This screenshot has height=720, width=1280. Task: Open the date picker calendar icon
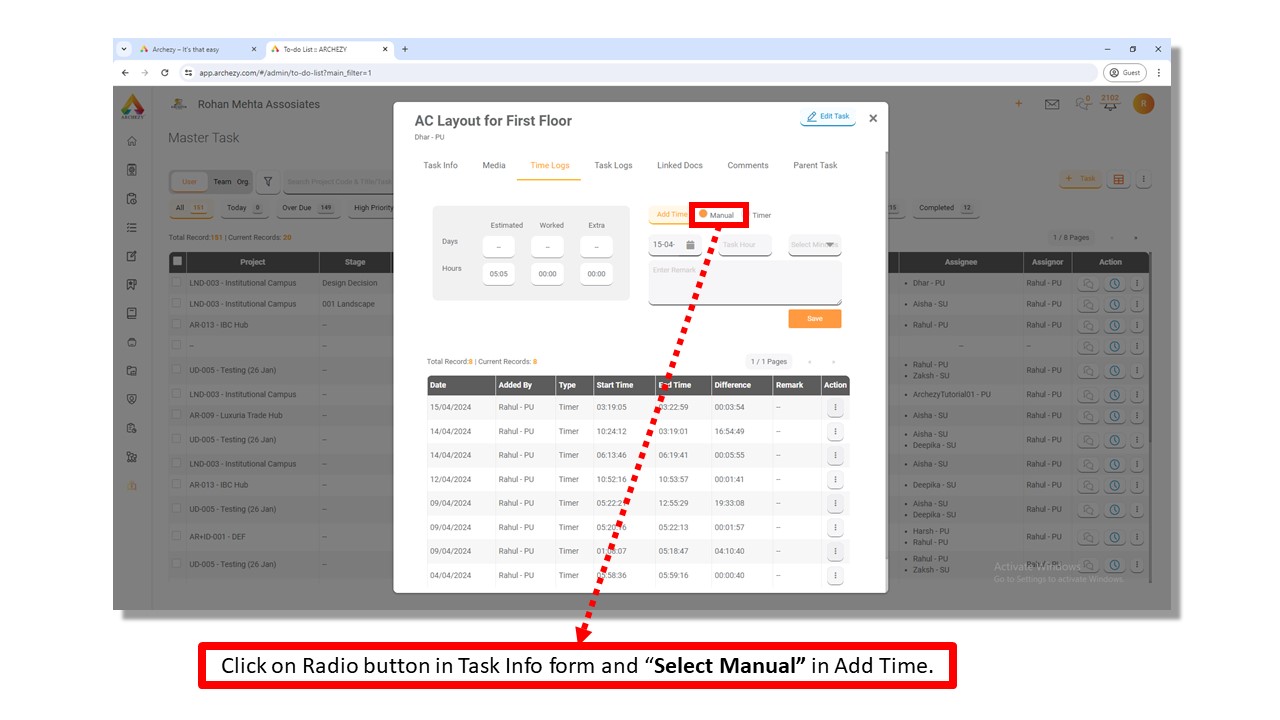pyautogui.click(x=690, y=245)
